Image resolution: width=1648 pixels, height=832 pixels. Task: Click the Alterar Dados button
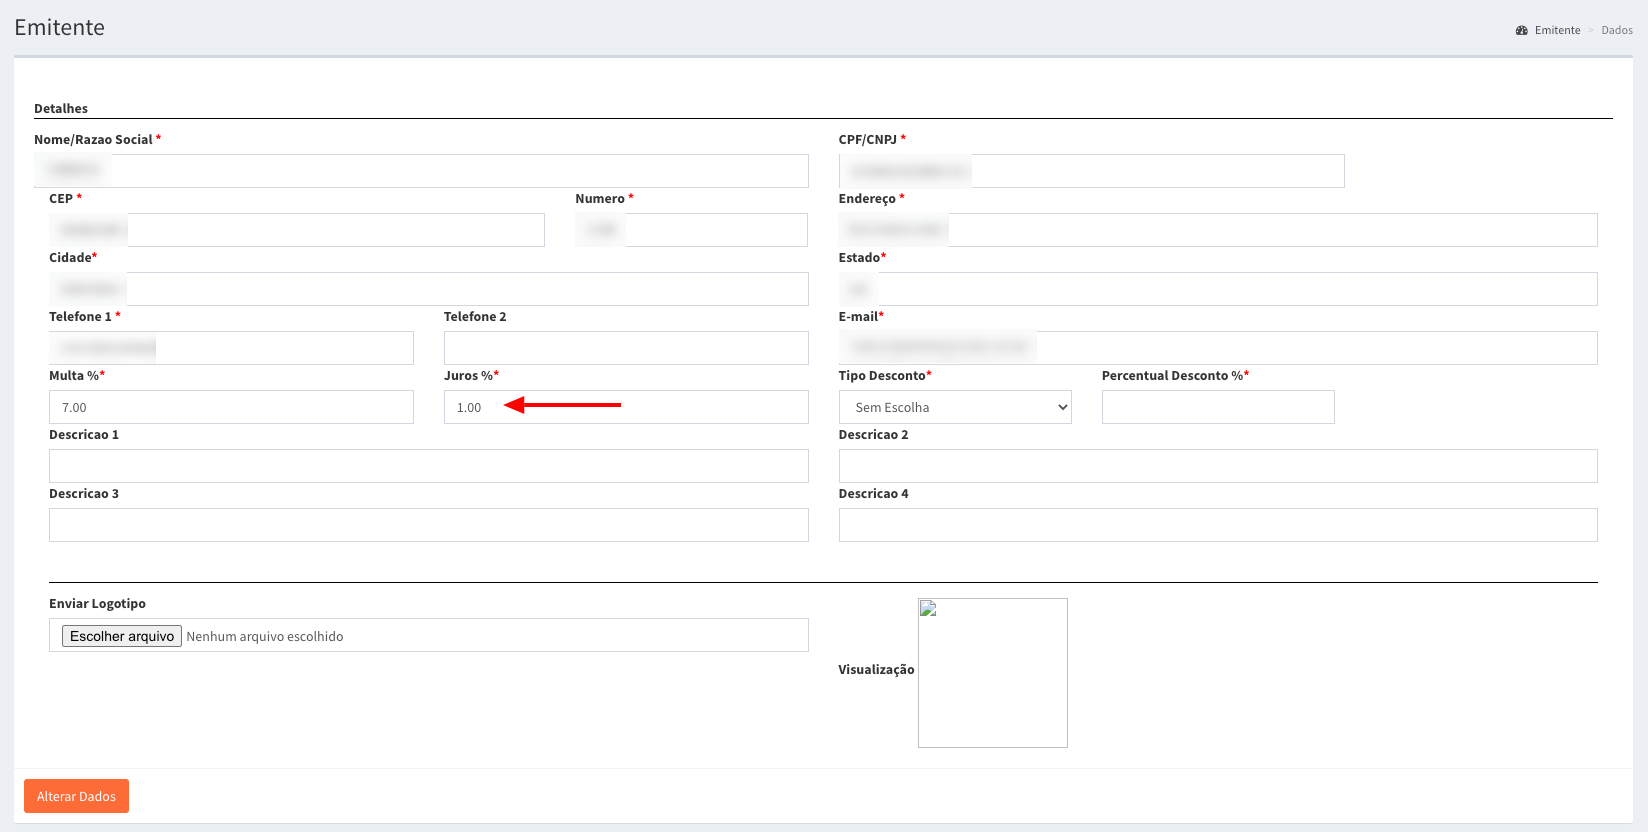point(76,796)
